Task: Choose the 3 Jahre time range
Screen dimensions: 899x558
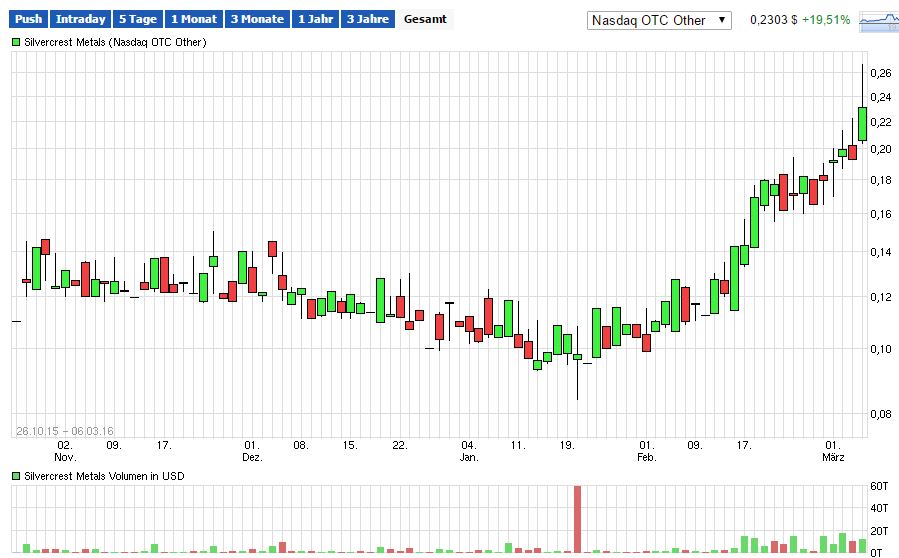Action: tap(366, 19)
